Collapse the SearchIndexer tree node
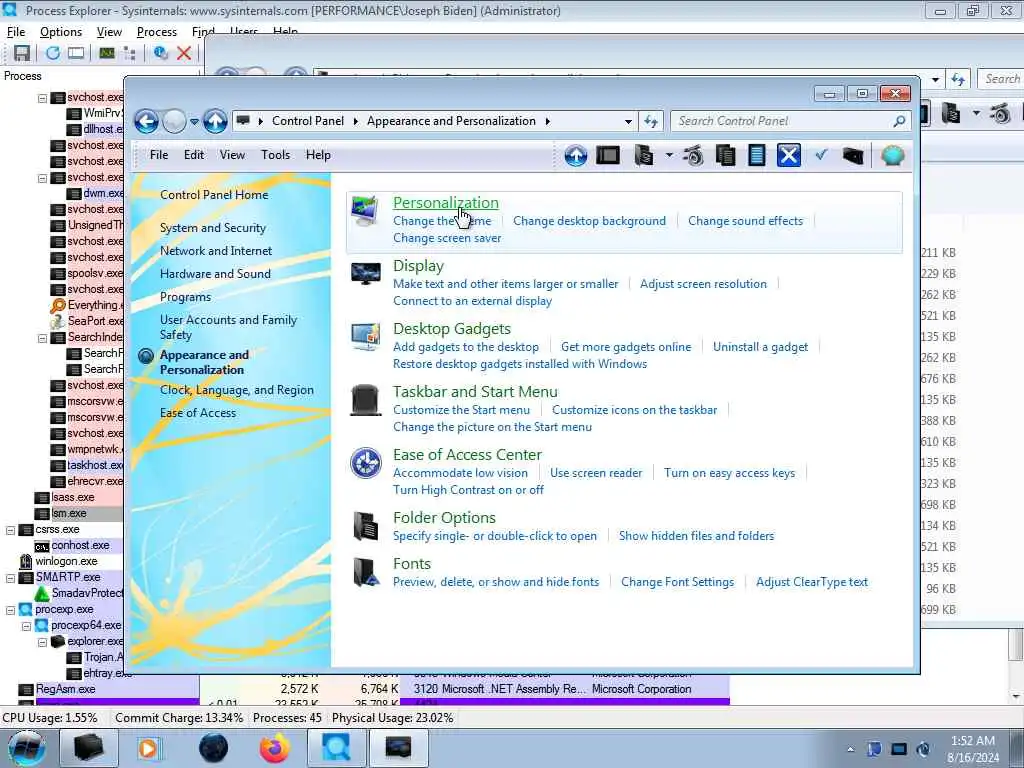This screenshot has width=1024, height=768. click(42, 338)
